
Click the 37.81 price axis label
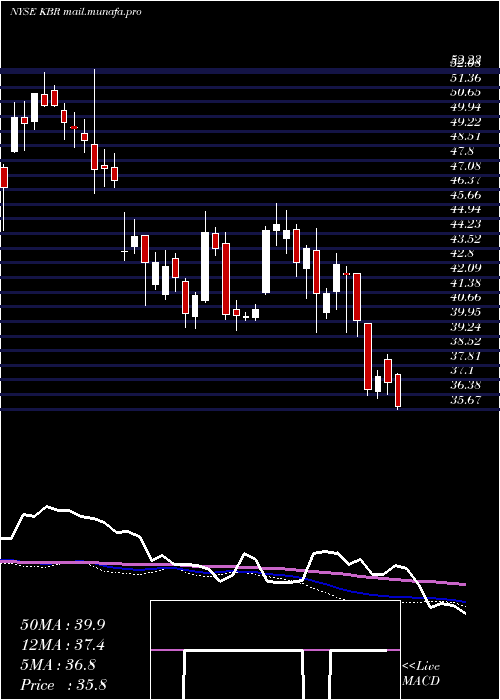point(465,355)
